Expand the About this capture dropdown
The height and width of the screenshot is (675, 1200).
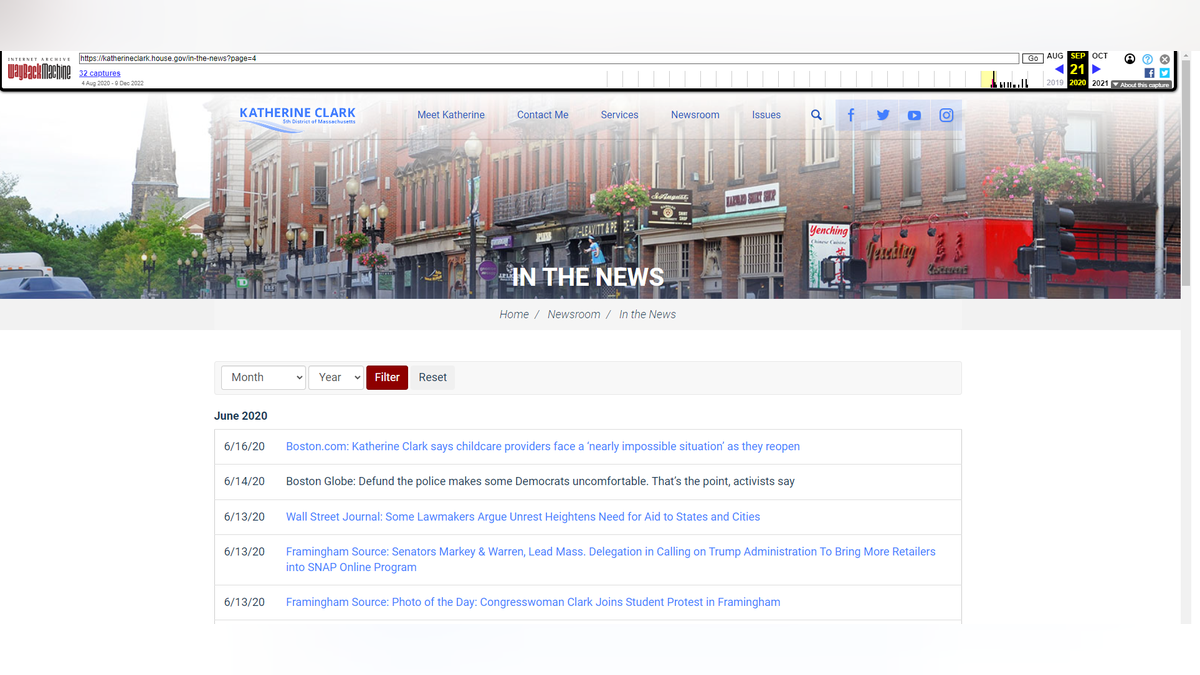coord(1140,85)
